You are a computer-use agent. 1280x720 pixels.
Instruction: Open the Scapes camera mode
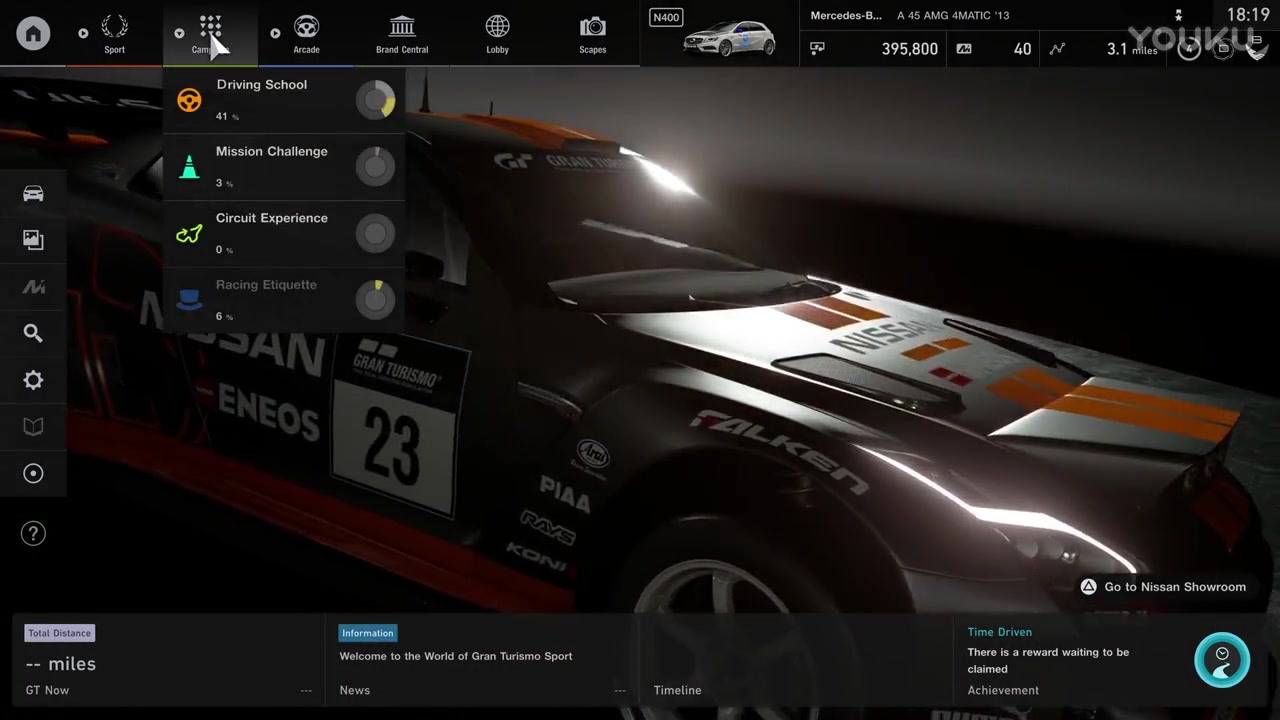(x=592, y=33)
